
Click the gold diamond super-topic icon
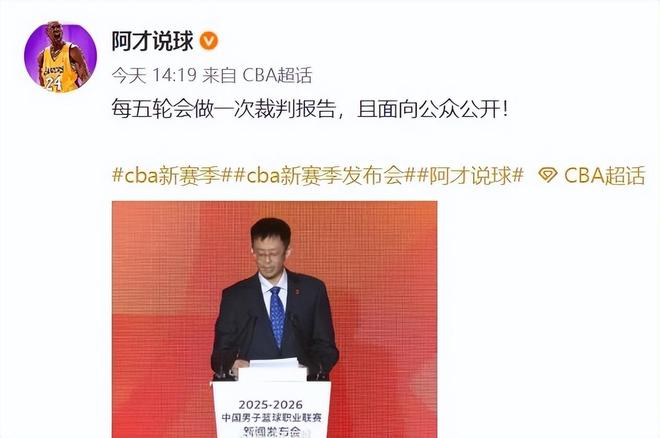click(548, 175)
